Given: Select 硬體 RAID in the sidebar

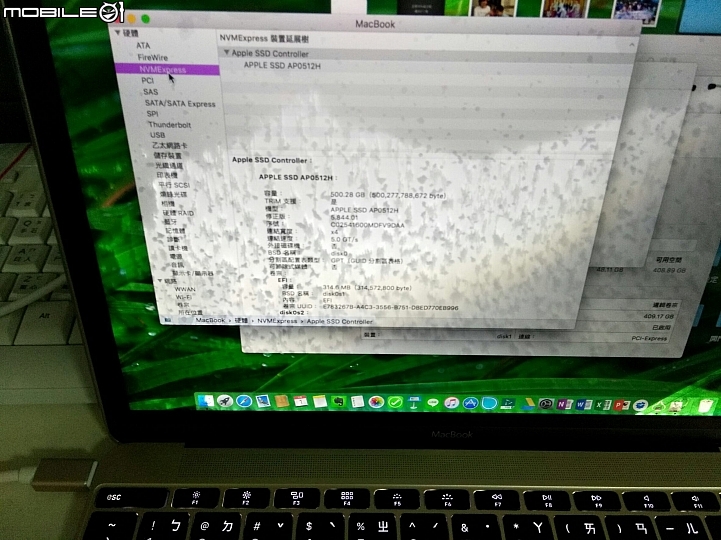Looking at the screenshot, I should click(x=178, y=213).
